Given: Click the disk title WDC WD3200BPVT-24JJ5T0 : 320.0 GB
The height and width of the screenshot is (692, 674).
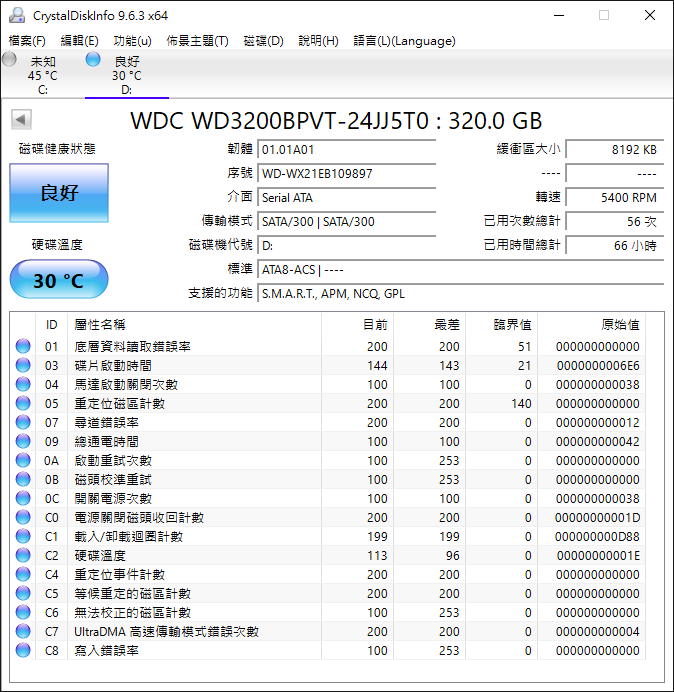Looking at the screenshot, I should click(x=336, y=120).
